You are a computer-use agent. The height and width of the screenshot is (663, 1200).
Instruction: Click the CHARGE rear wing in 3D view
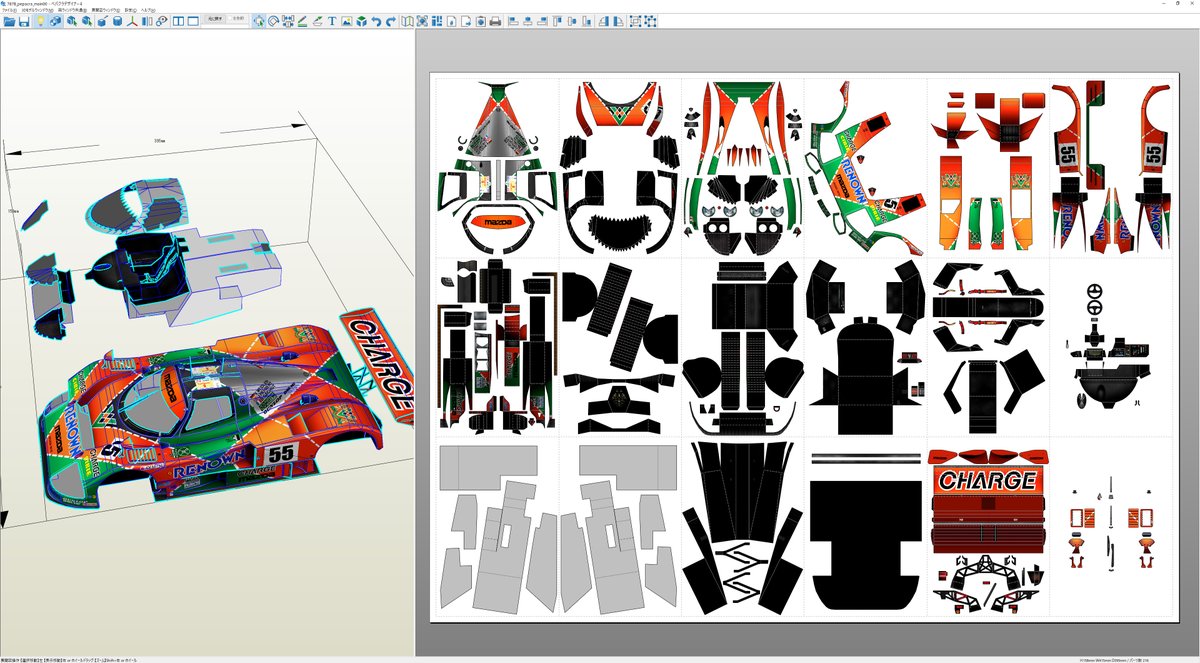click(380, 365)
